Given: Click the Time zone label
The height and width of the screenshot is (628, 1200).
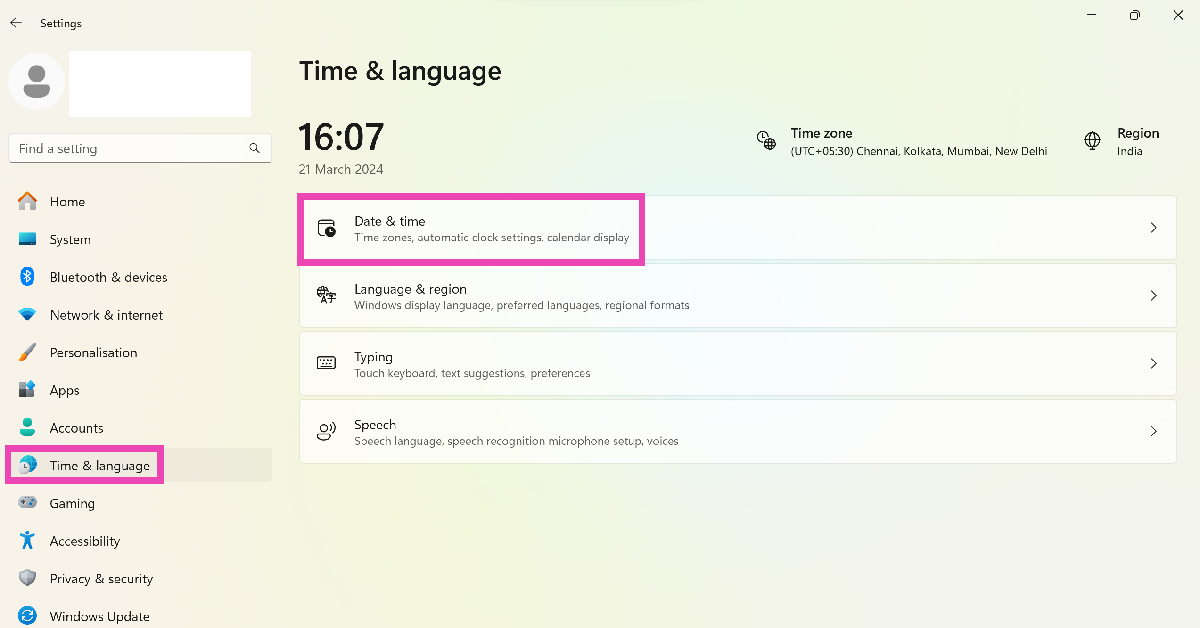Looking at the screenshot, I should coord(821,133).
